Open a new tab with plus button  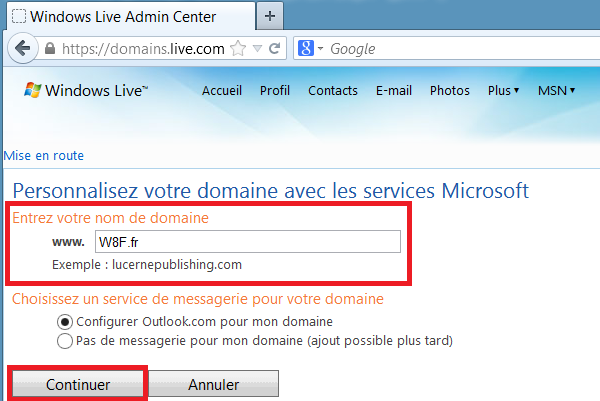click(270, 16)
